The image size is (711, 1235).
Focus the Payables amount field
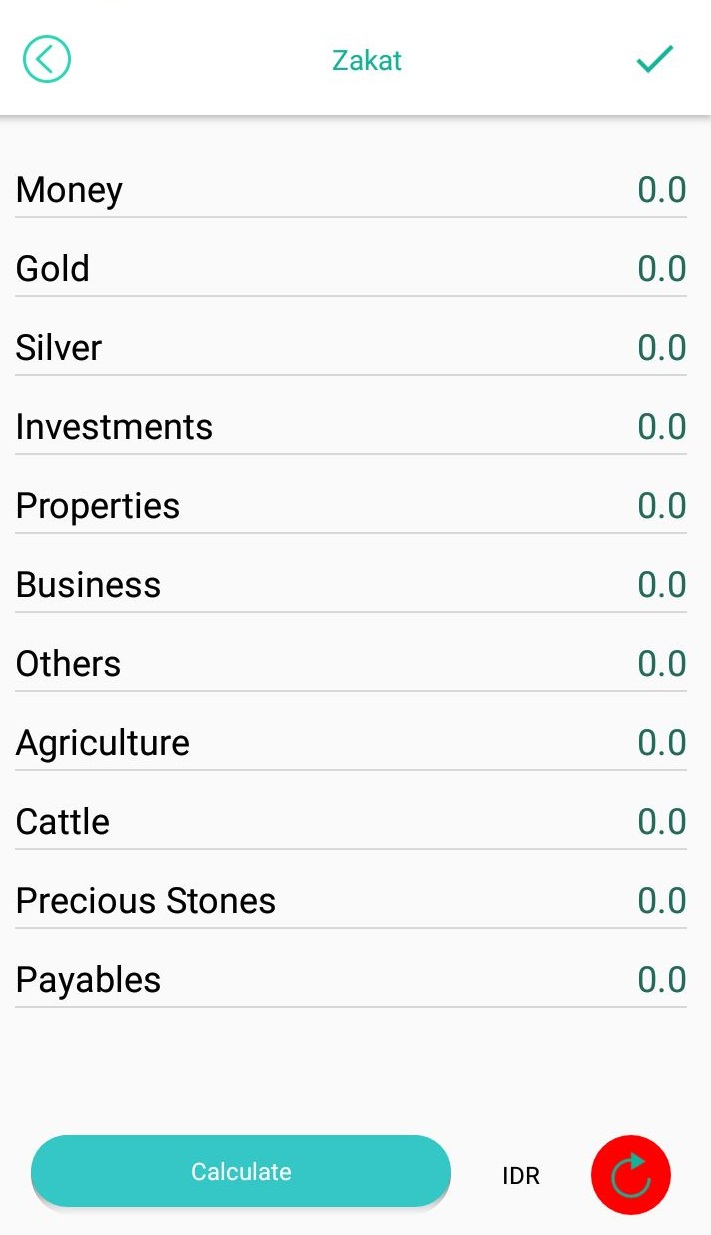click(661, 980)
